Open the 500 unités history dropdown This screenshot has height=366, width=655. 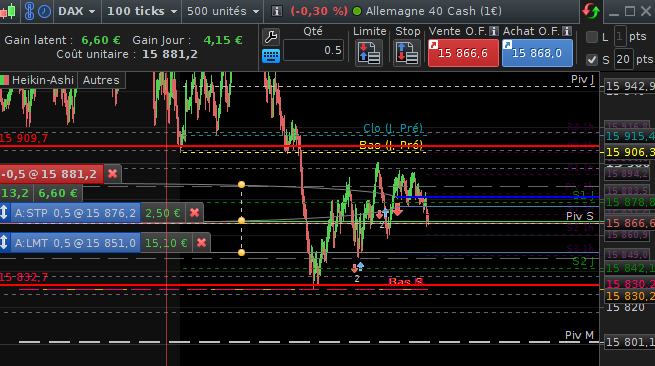pyautogui.click(x=223, y=11)
